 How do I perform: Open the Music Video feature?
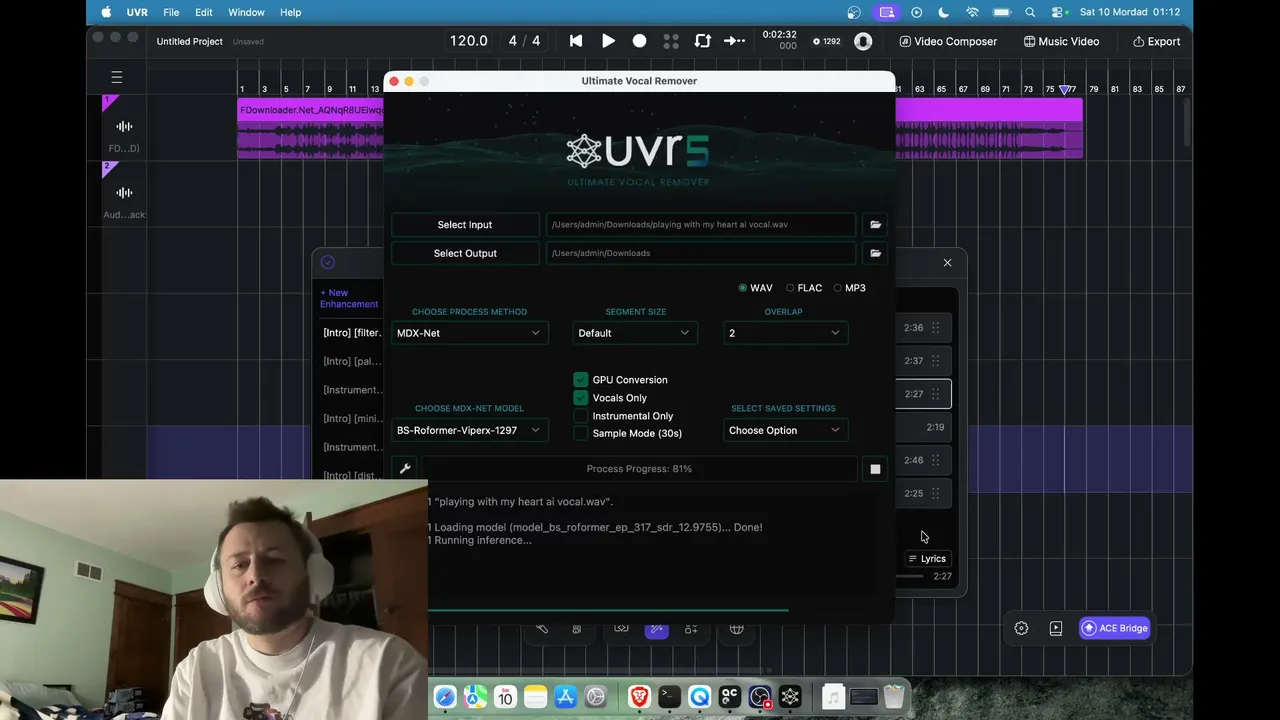1061,41
